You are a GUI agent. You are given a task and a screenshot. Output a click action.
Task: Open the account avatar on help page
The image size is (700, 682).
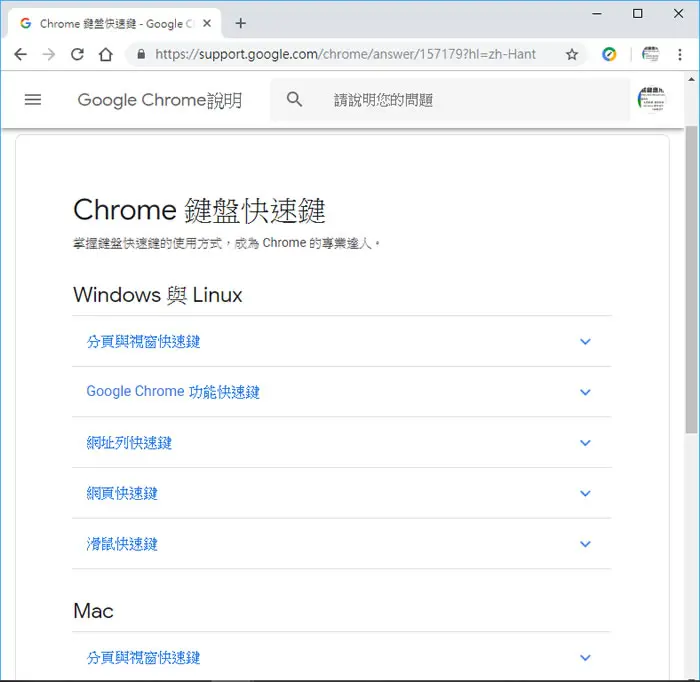[x=651, y=100]
